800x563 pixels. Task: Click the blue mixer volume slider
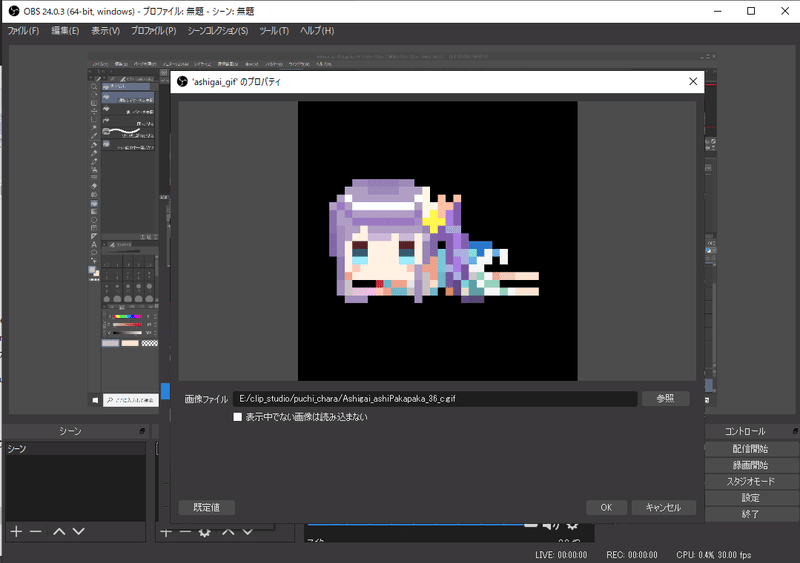tap(422, 524)
